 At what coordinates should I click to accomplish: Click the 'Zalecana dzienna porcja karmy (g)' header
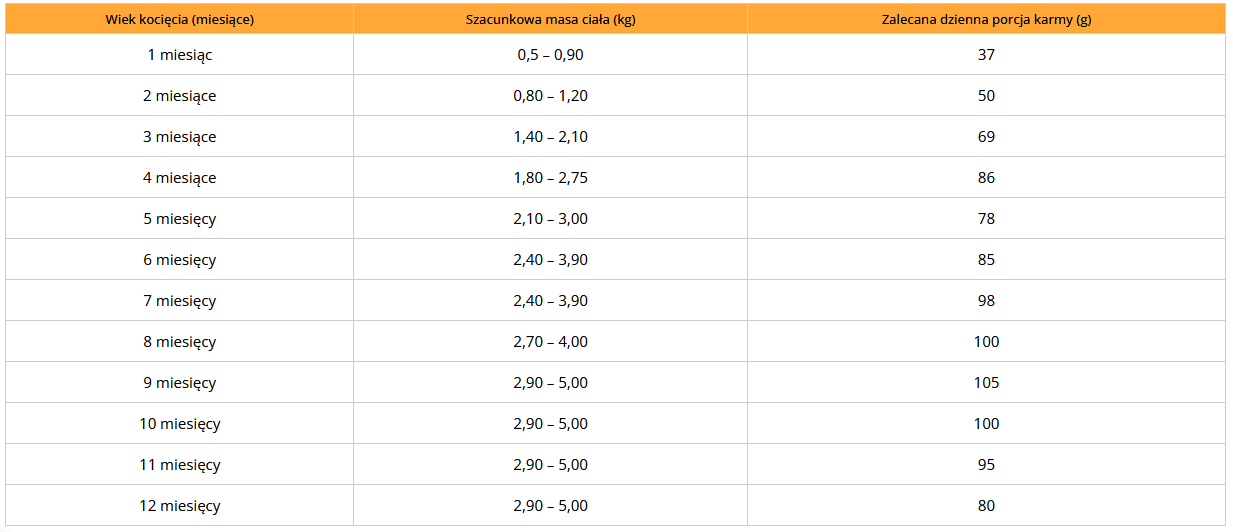tap(986, 19)
